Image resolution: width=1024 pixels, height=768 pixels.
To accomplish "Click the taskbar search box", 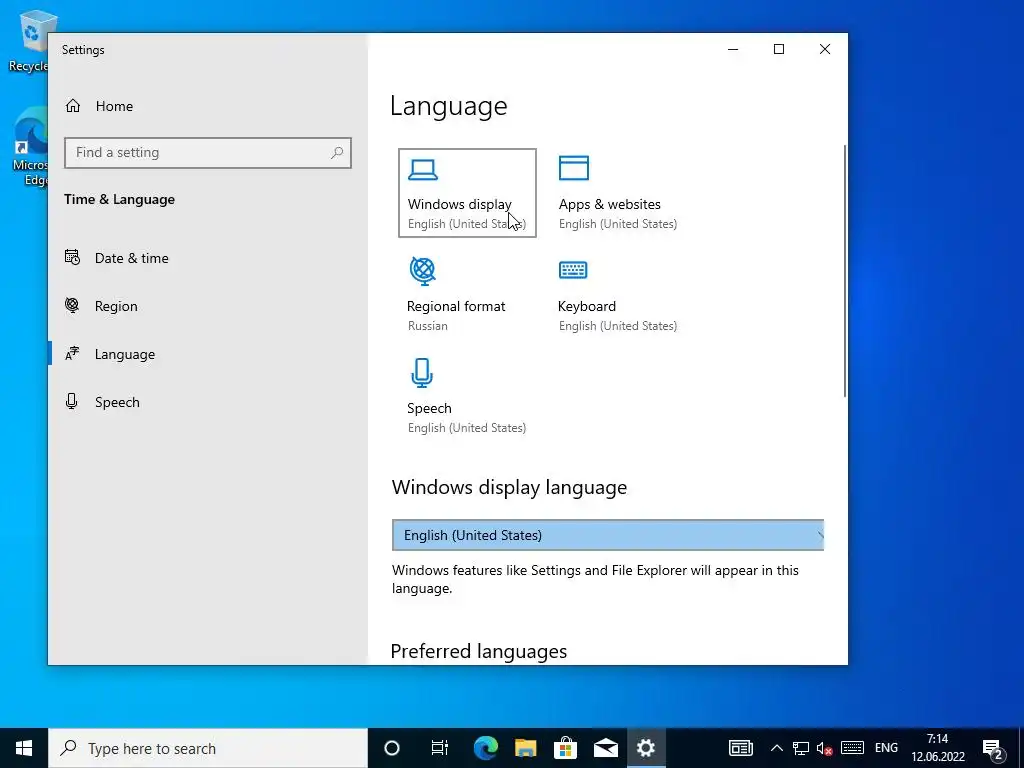I will (208, 748).
